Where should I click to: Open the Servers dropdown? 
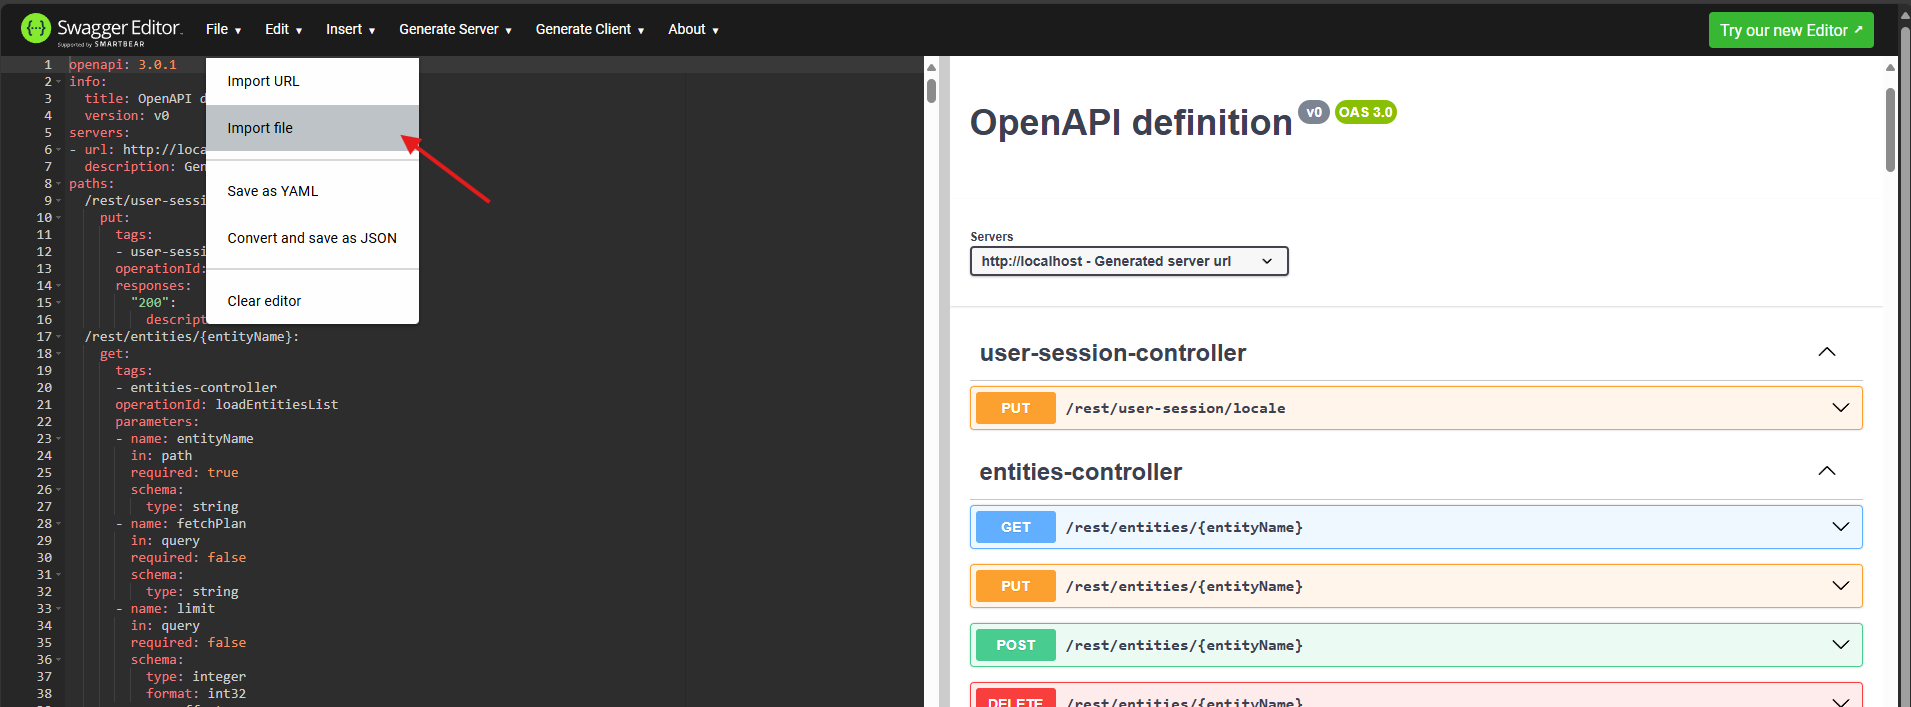coord(1129,261)
